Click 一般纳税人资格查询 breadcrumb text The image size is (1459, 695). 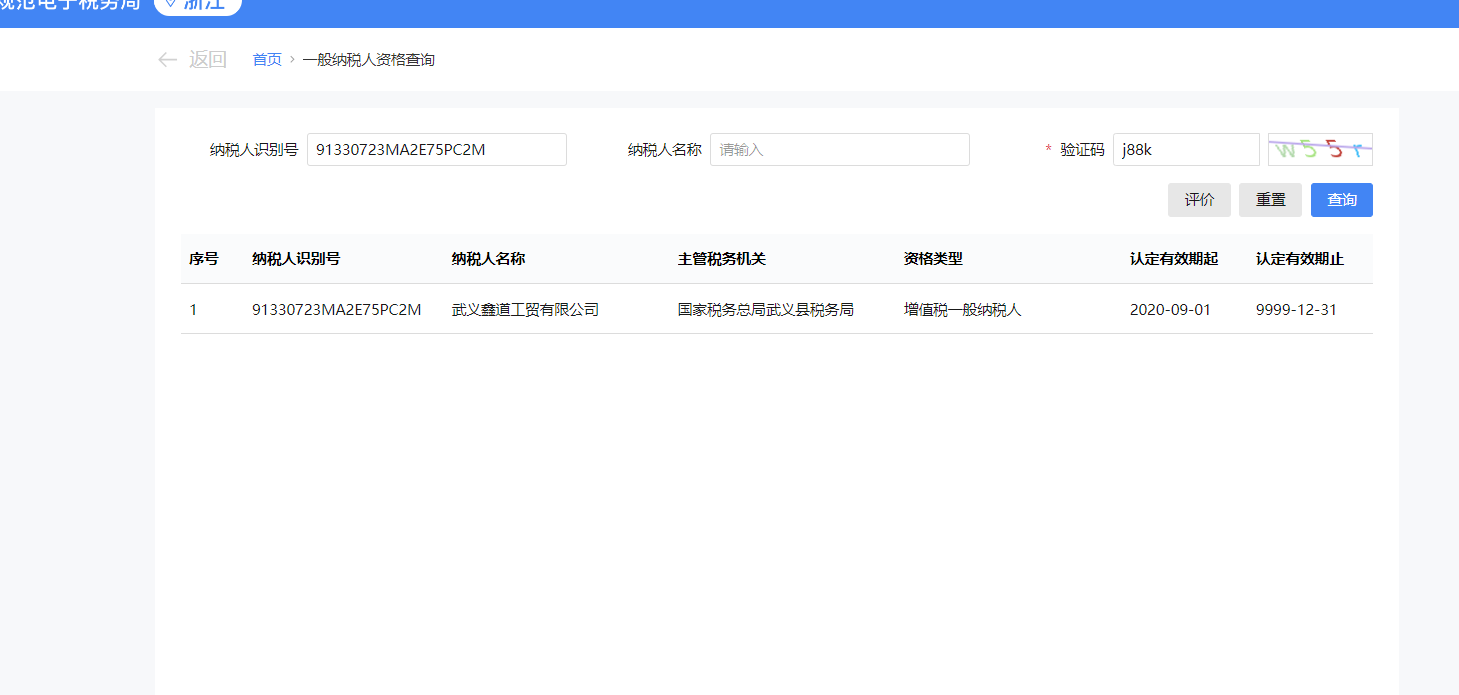(368, 60)
